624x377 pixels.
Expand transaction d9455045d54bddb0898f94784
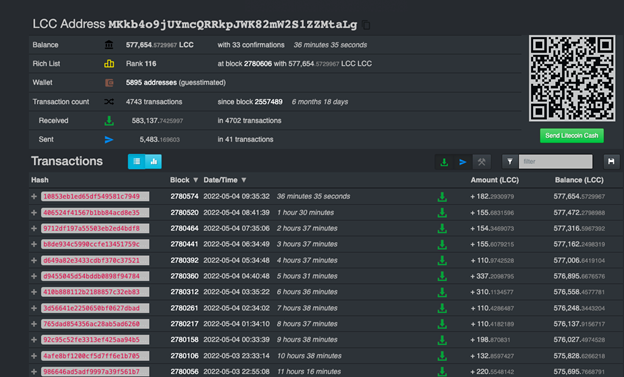pos(34,276)
